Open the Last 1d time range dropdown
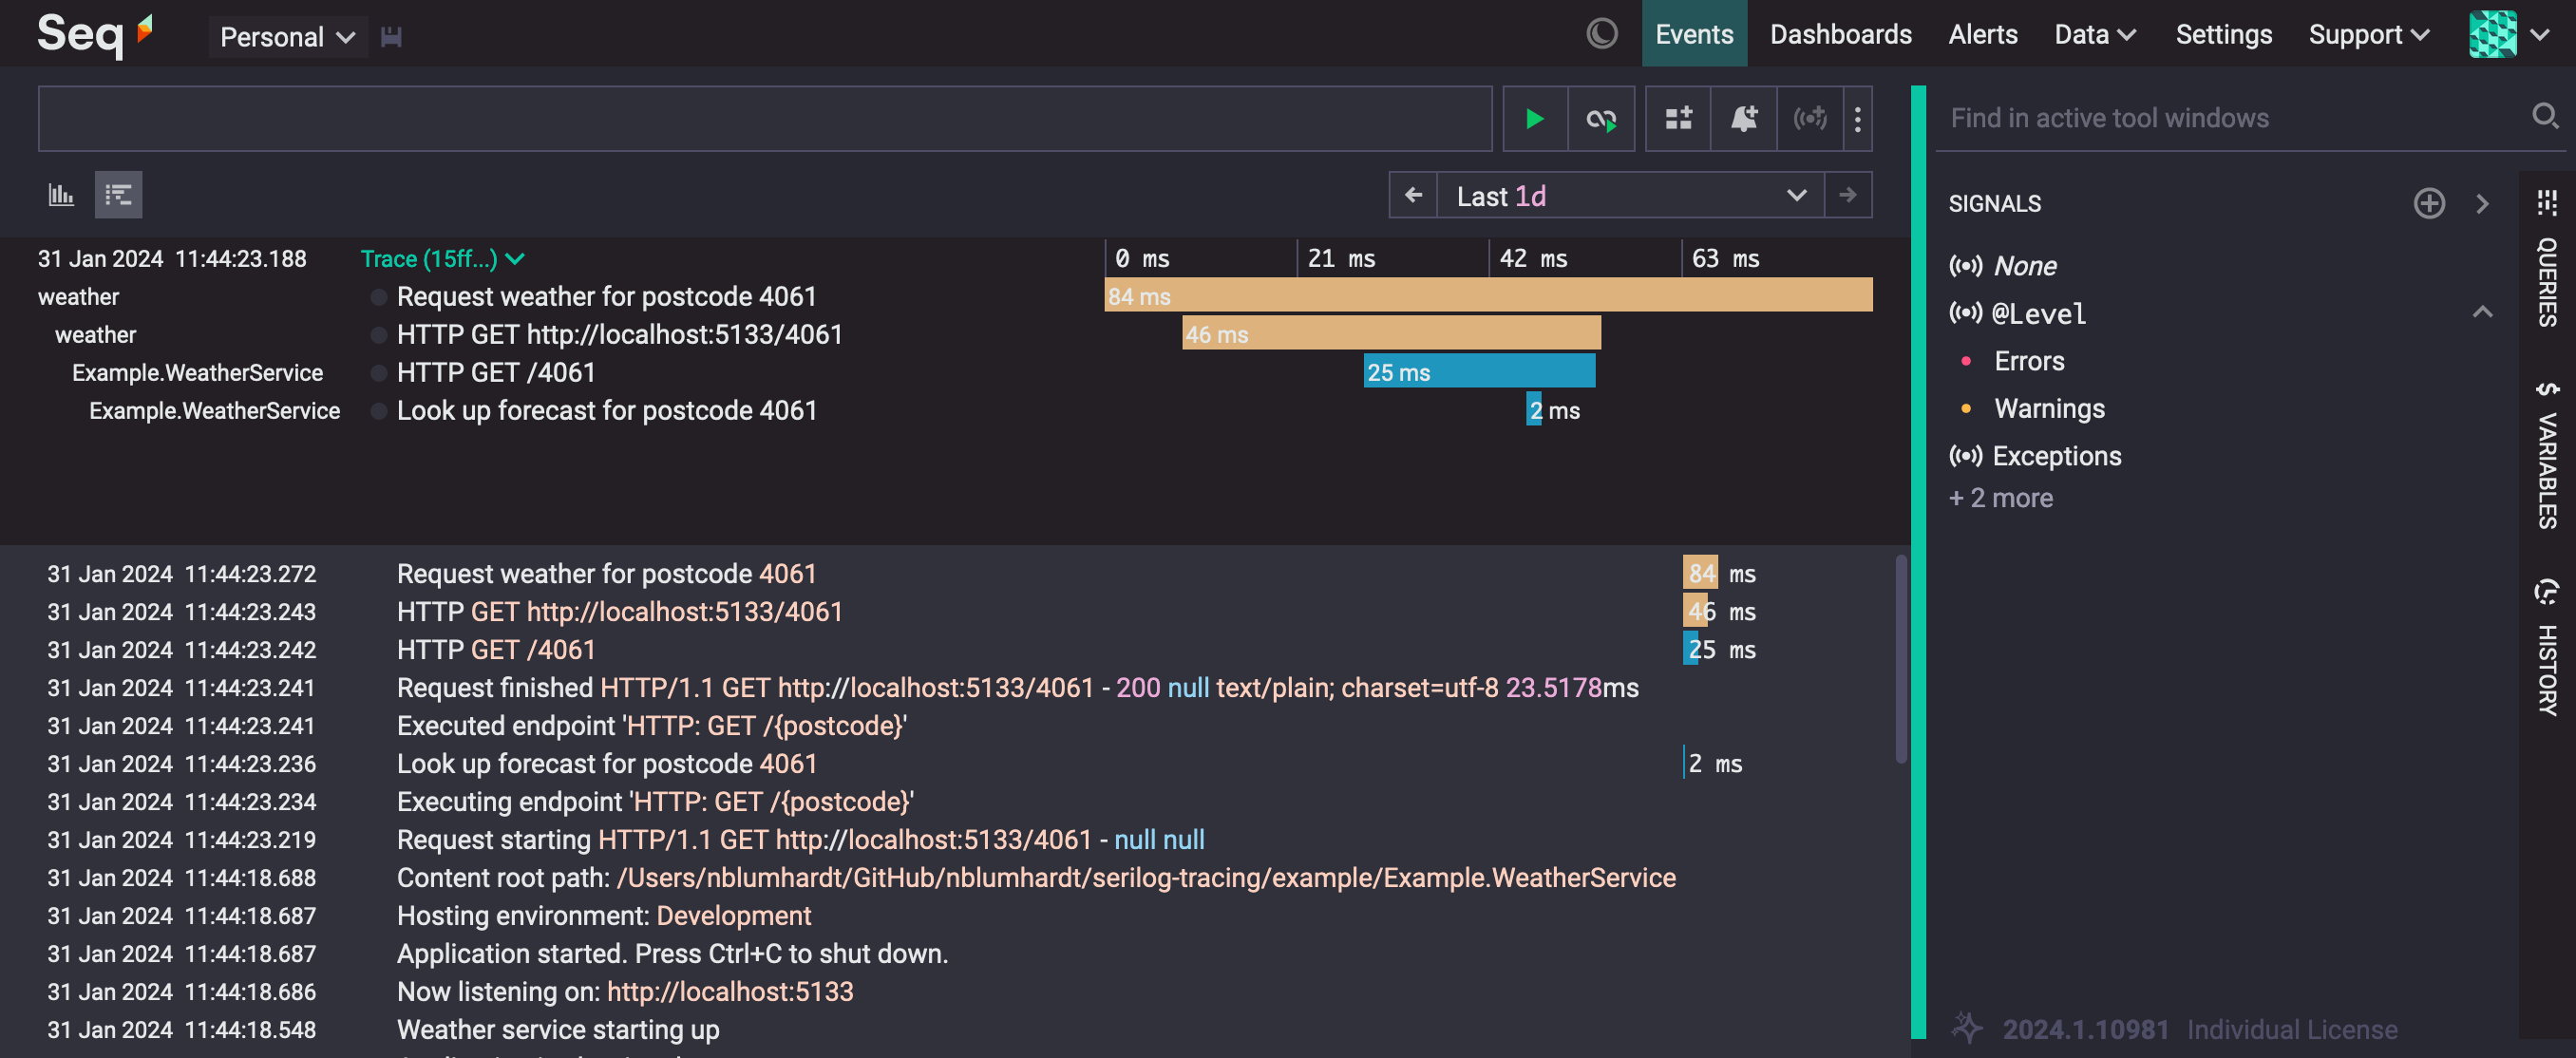The image size is (2576, 1058). pyautogui.click(x=1630, y=195)
